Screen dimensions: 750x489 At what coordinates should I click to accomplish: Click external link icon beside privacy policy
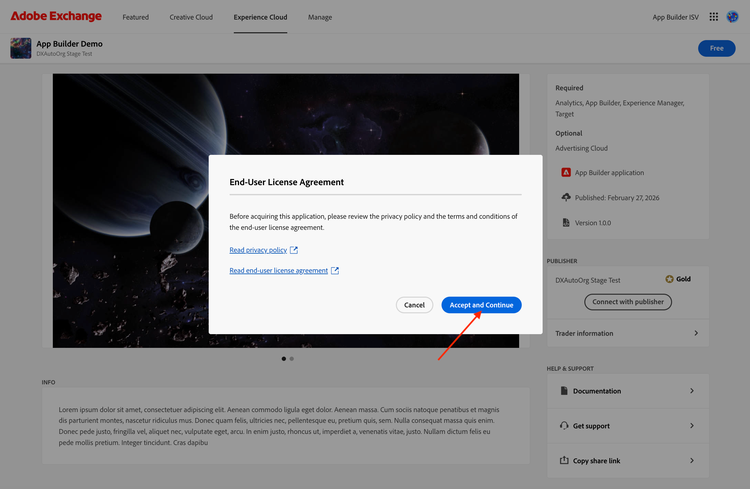(x=294, y=250)
